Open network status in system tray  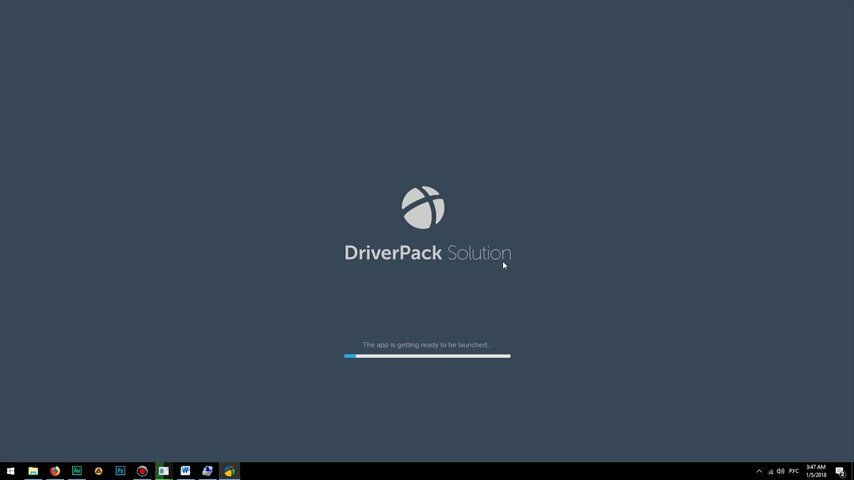click(770, 471)
